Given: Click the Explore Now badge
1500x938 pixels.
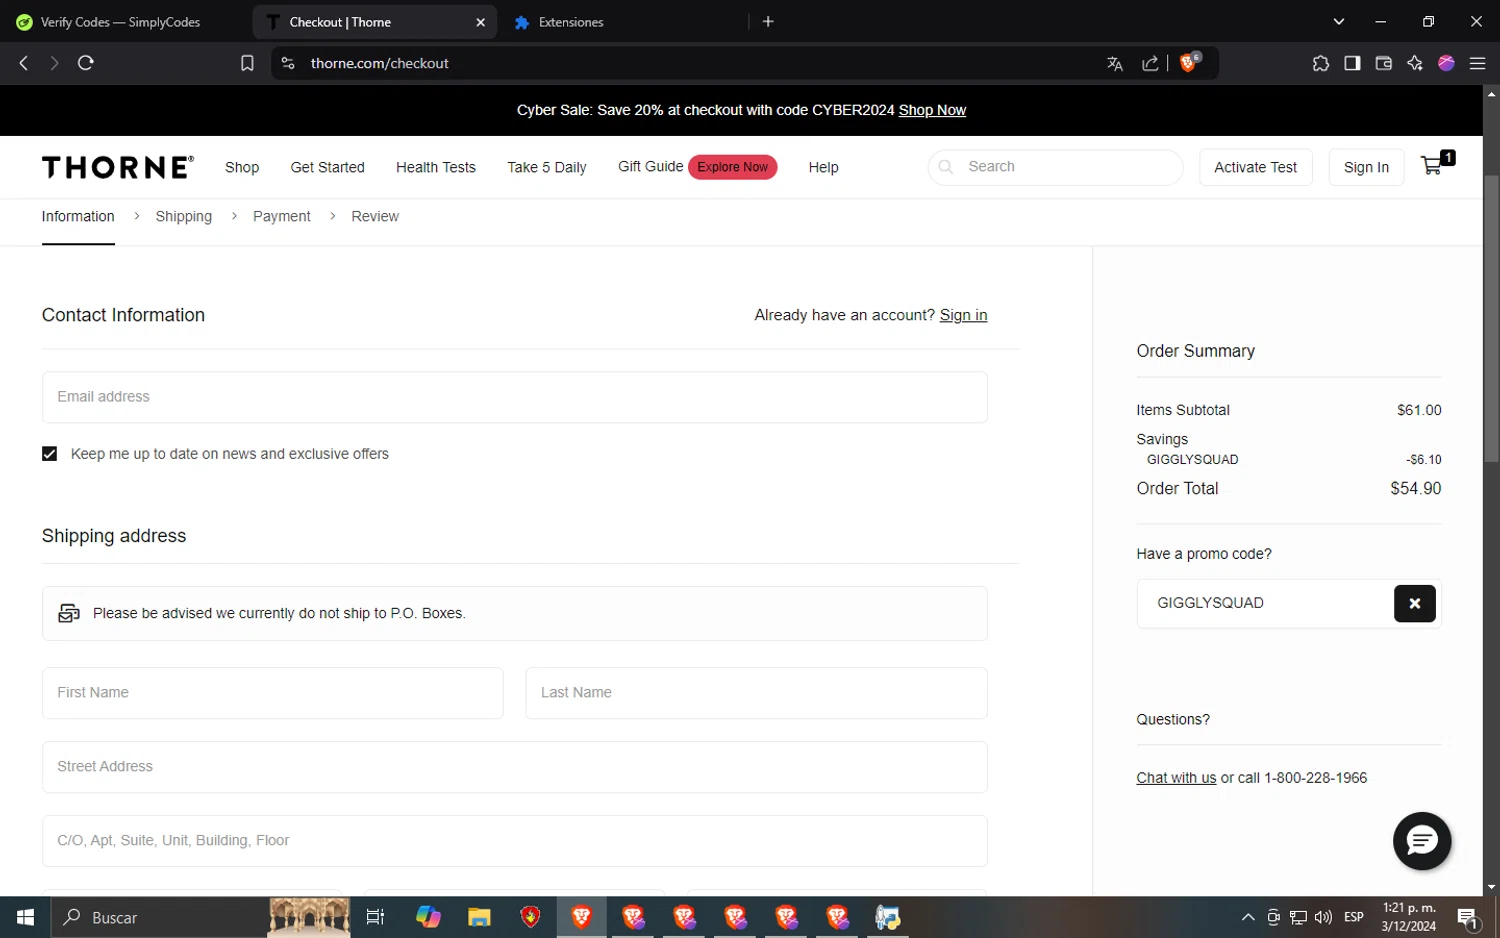Looking at the screenshot, I should [x=733, y=167].
